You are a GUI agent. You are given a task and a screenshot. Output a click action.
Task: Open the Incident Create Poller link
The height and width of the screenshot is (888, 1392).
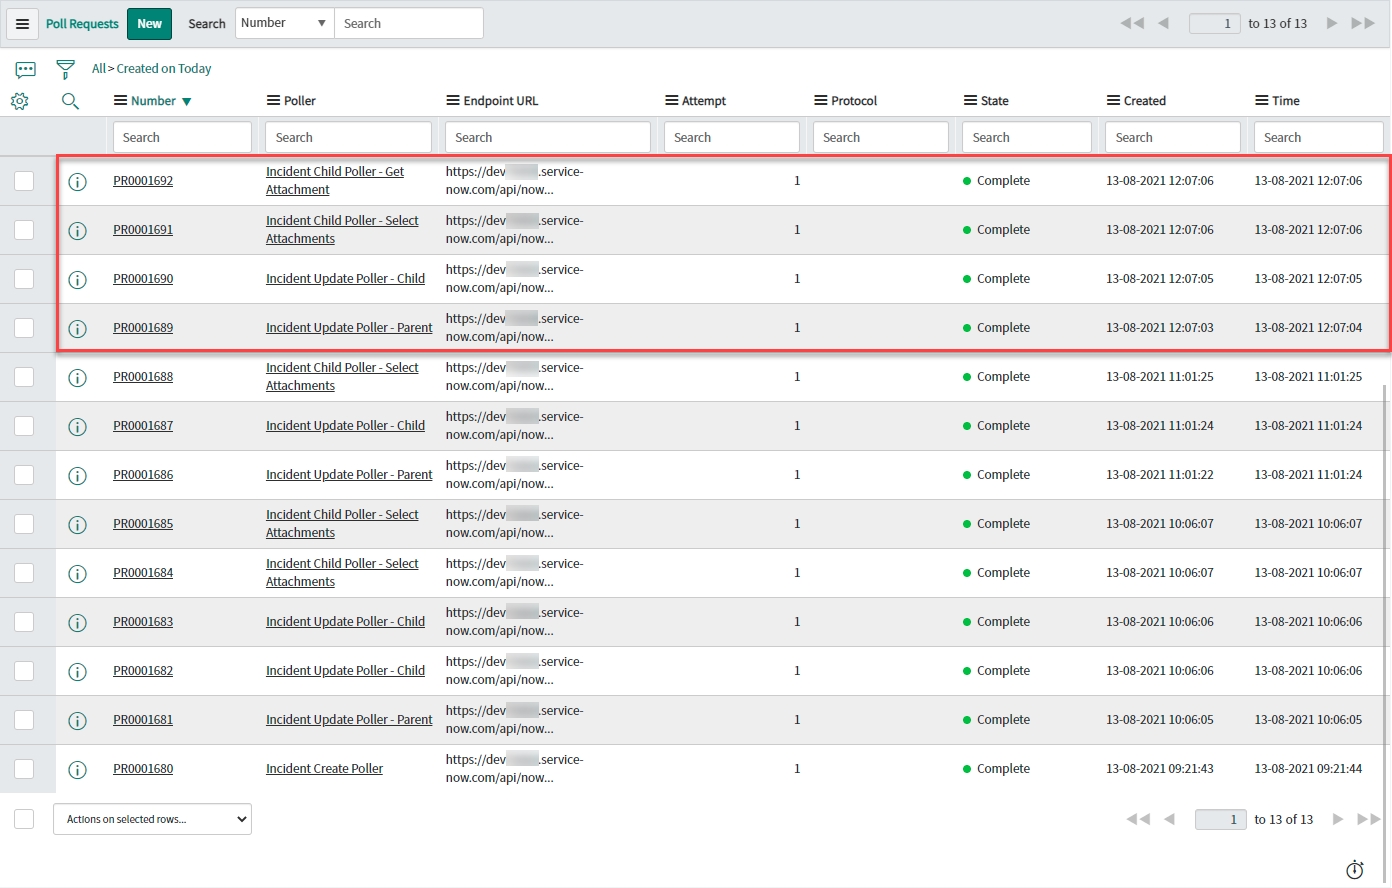(324, 769)
